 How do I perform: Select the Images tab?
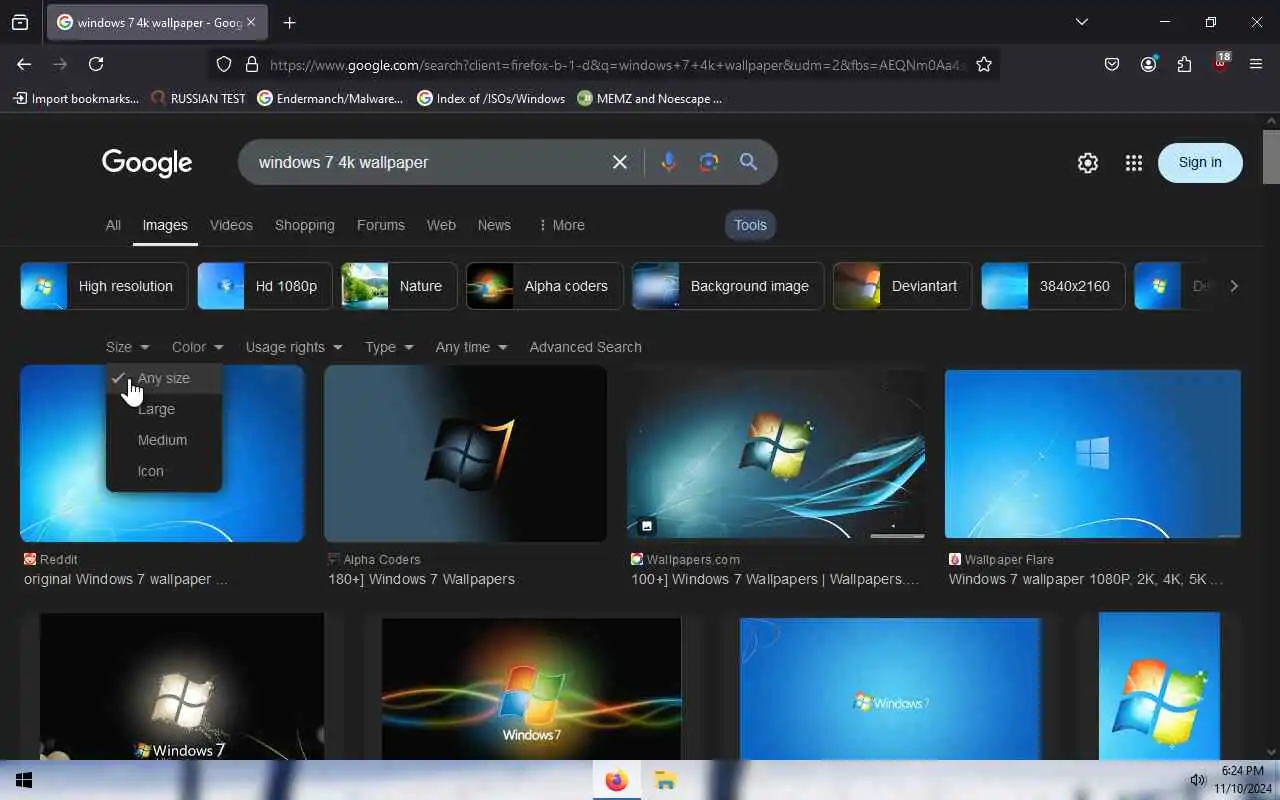pyautogui.click(x=165, y=225)
